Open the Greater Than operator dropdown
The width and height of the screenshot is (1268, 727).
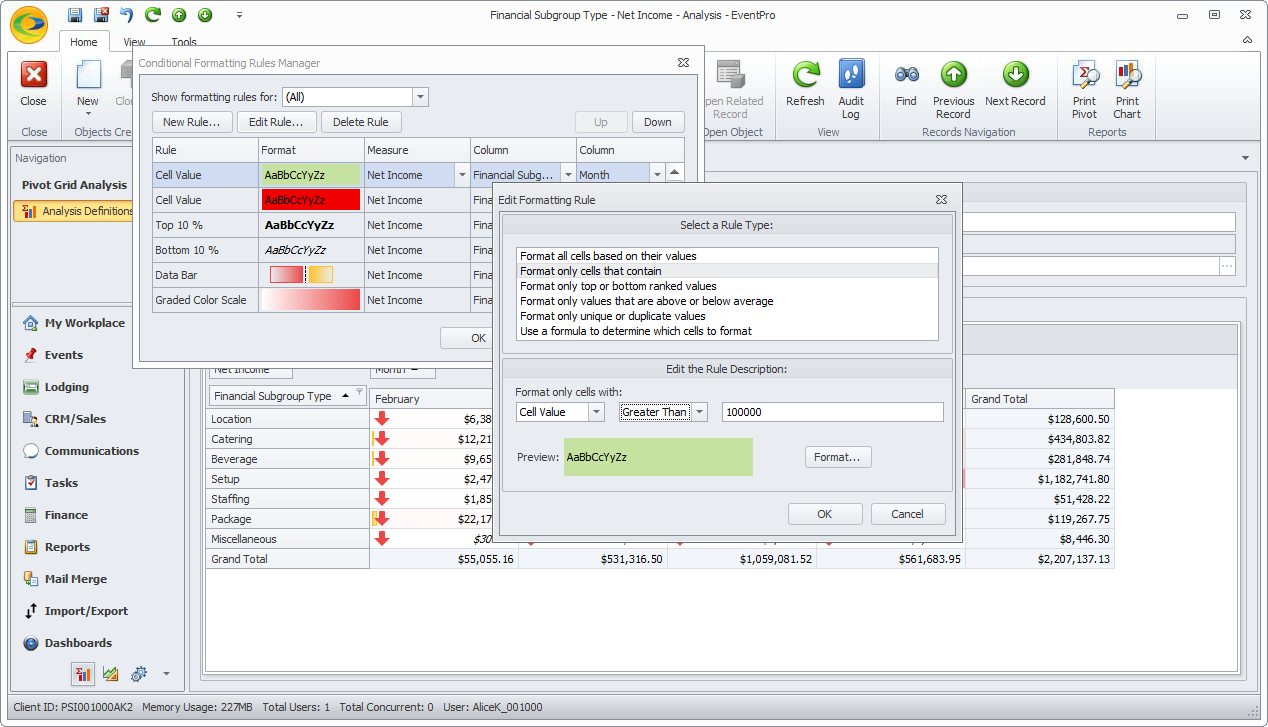point(700,412)
